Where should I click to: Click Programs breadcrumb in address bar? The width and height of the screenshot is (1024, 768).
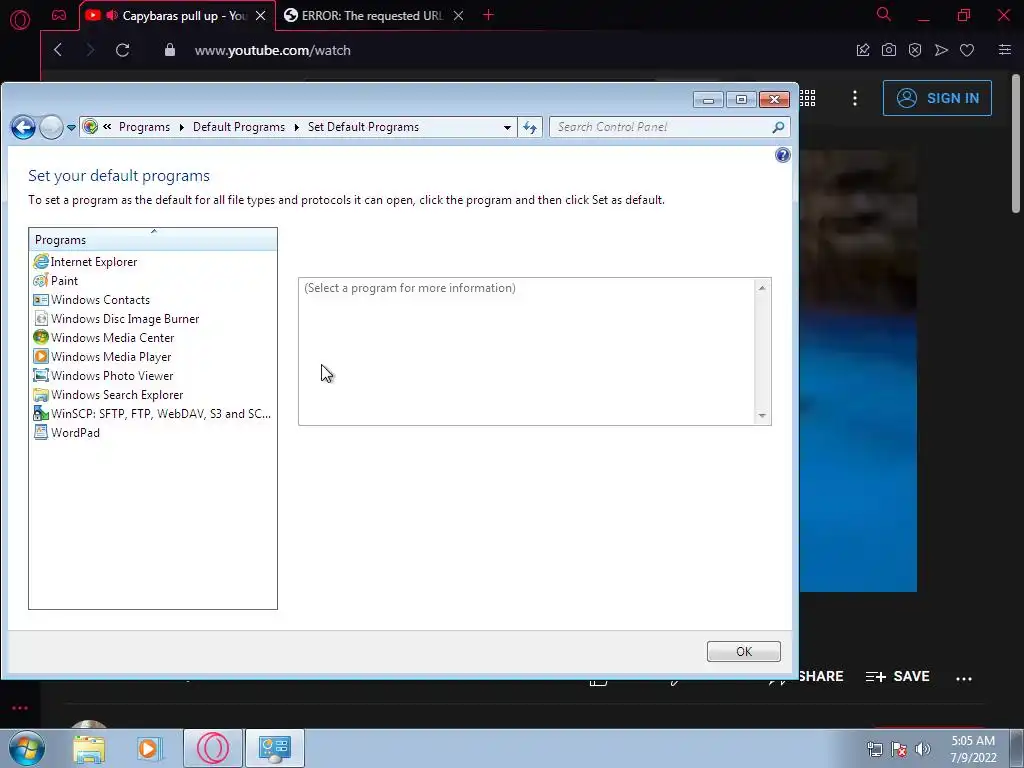[144, 127]
